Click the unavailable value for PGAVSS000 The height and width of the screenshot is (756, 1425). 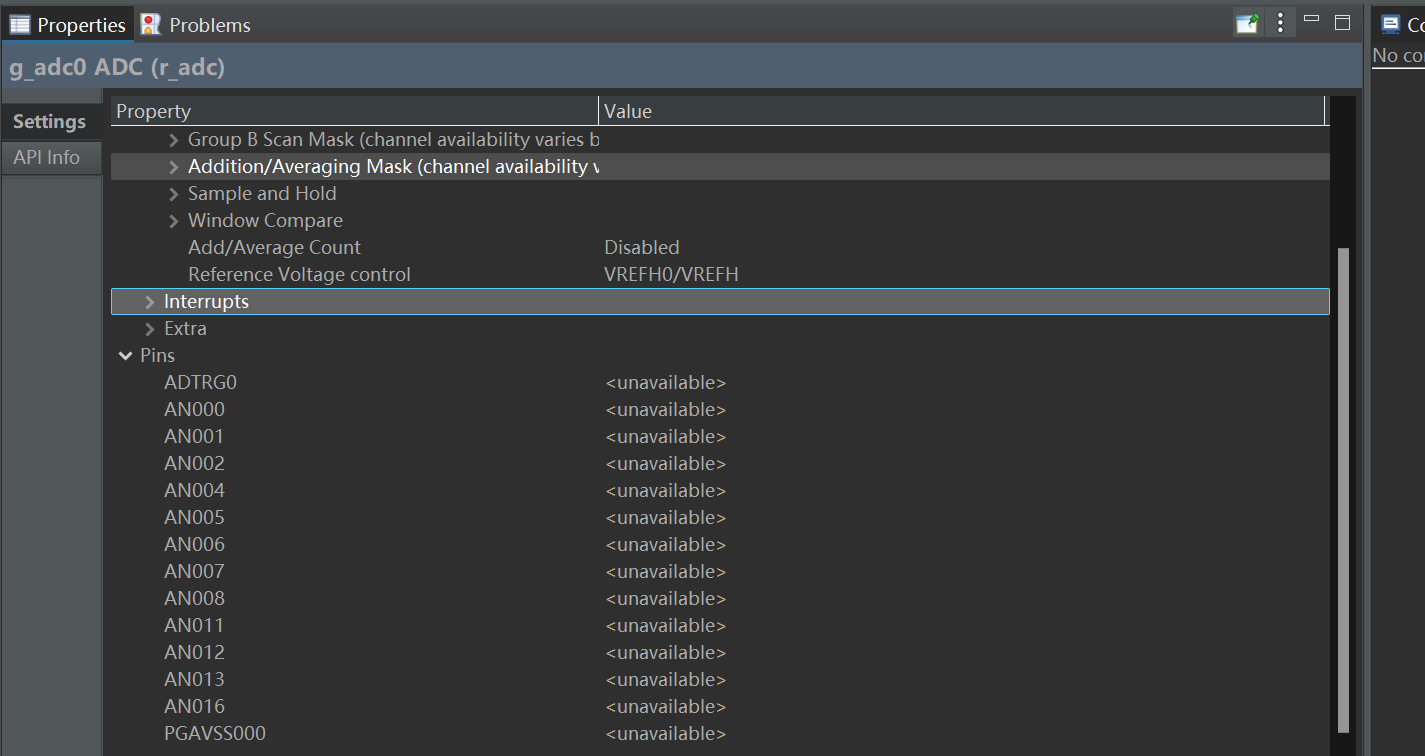tap(666, 734)
